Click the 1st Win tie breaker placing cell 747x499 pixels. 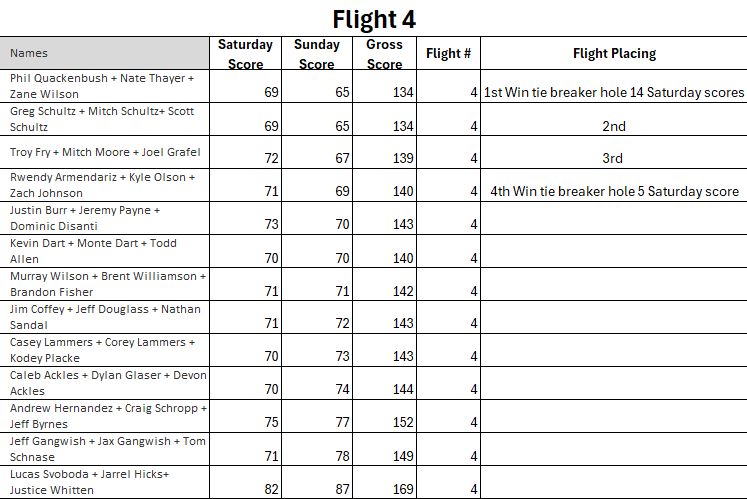pyautogui.click(x=614, y=93)
